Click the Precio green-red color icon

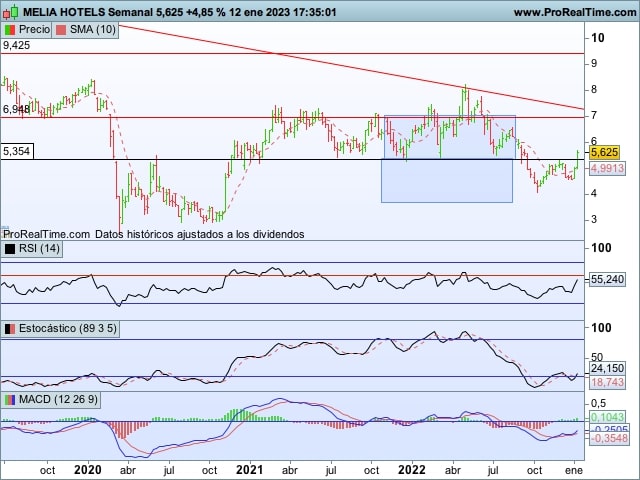[10, 30]
